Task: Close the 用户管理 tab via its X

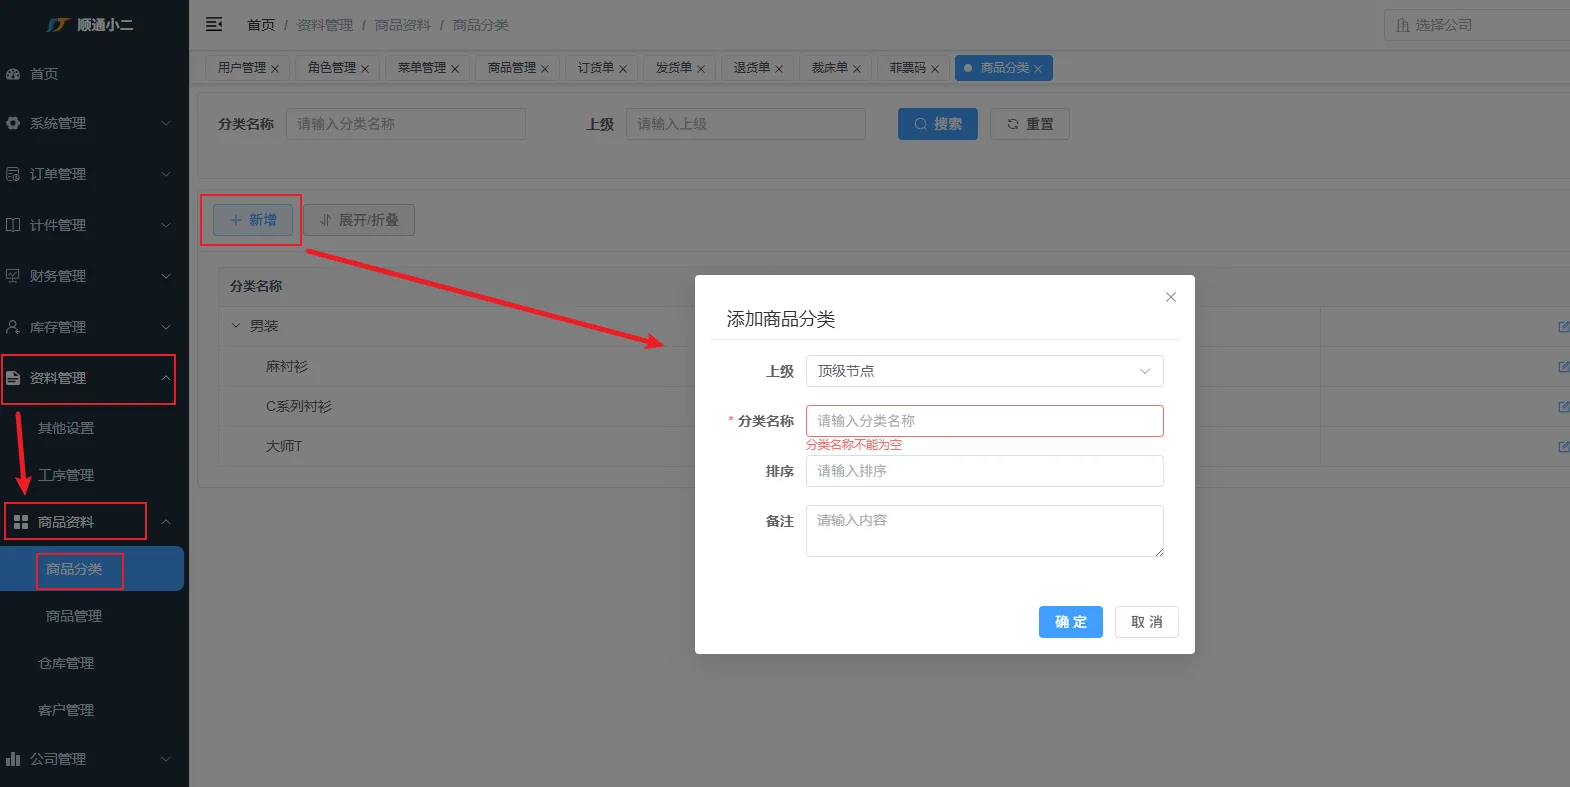Action: coord(275,69)
